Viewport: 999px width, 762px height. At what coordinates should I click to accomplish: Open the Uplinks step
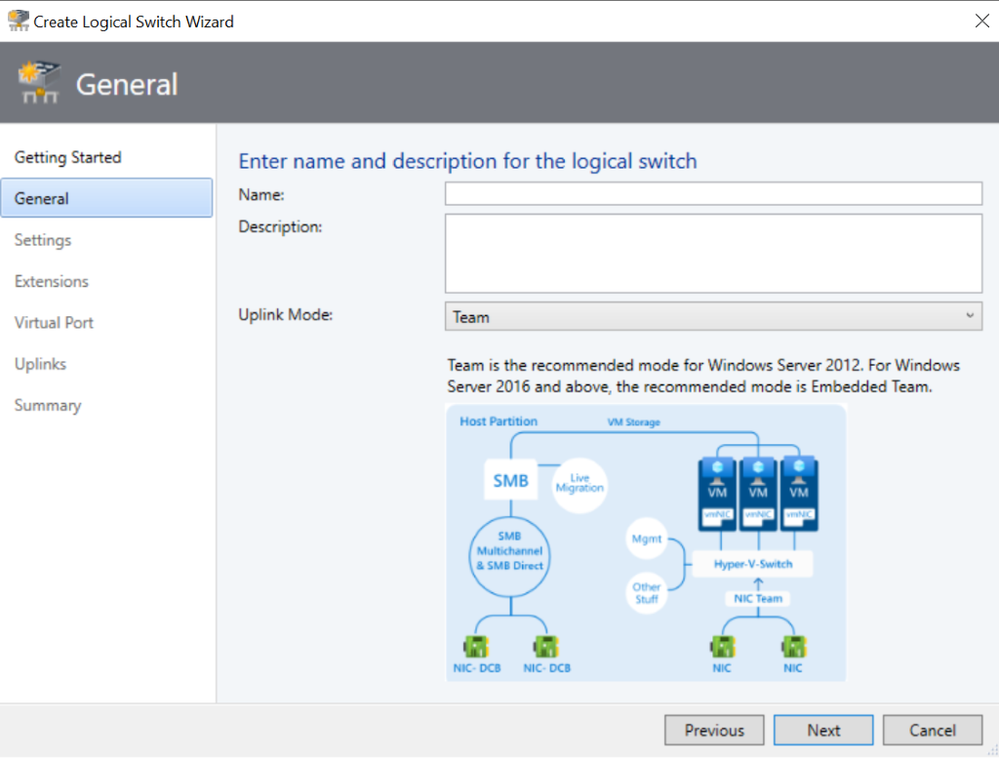point(40,364)
